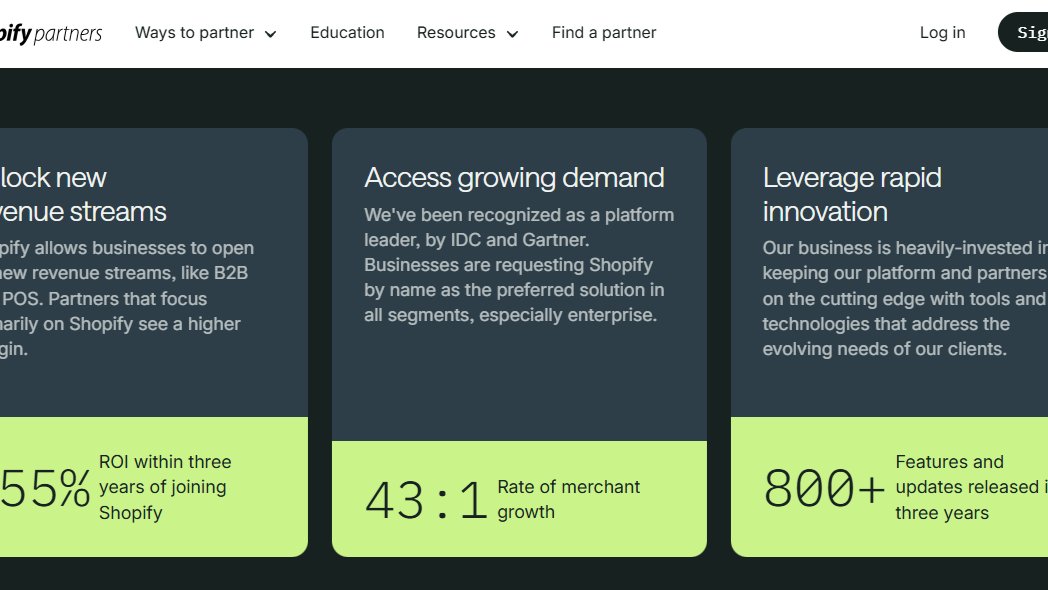1048x590 pixels.
Task: Click the paragraph about B2B revenue streams
Action: 127,298
